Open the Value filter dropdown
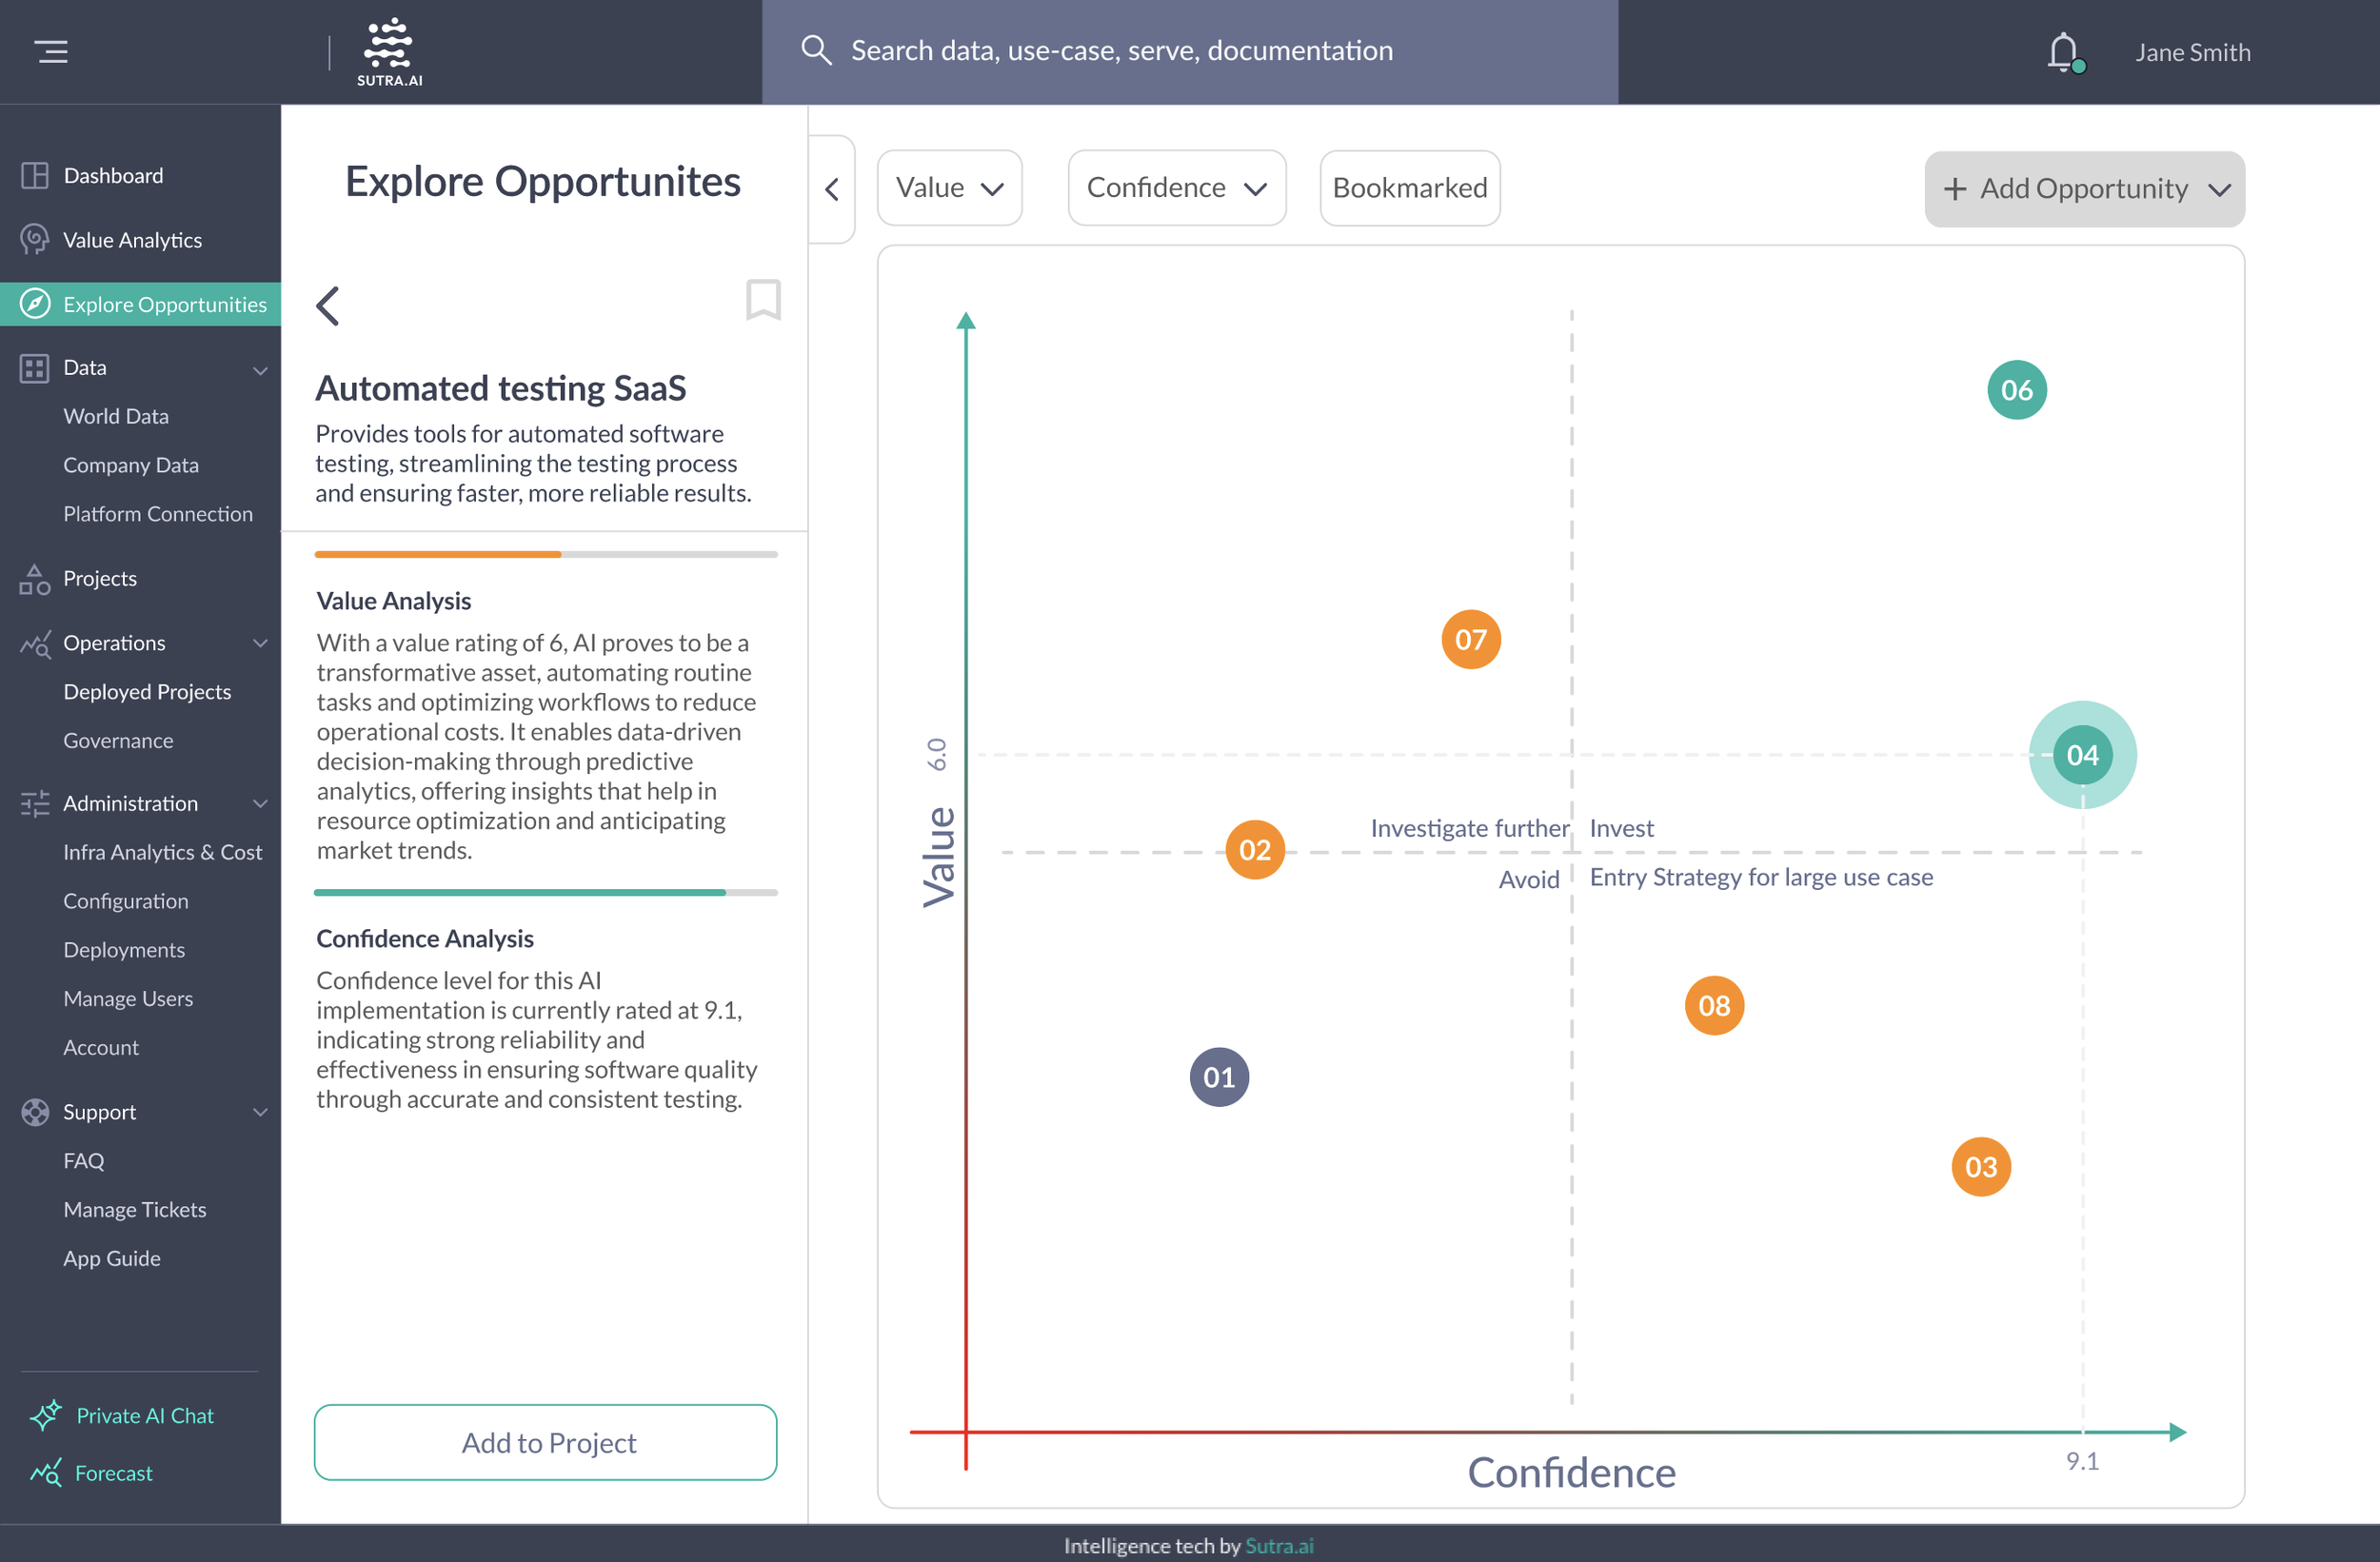This screenshot has width=2380, height=1562. click(949, 188)
